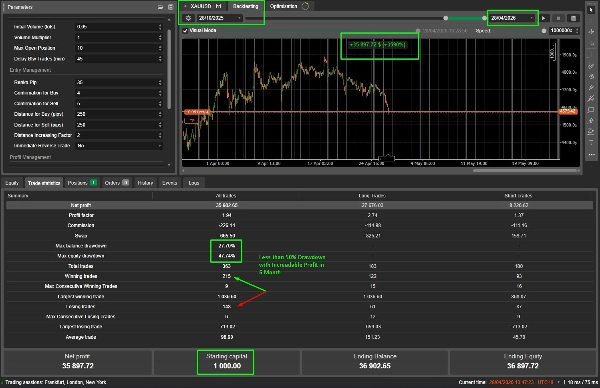The height and width of the screenshot is (388, 600).
Task: Select the XAUUSD instance tab
Action: pyautogui.click(x=205, y=6)
